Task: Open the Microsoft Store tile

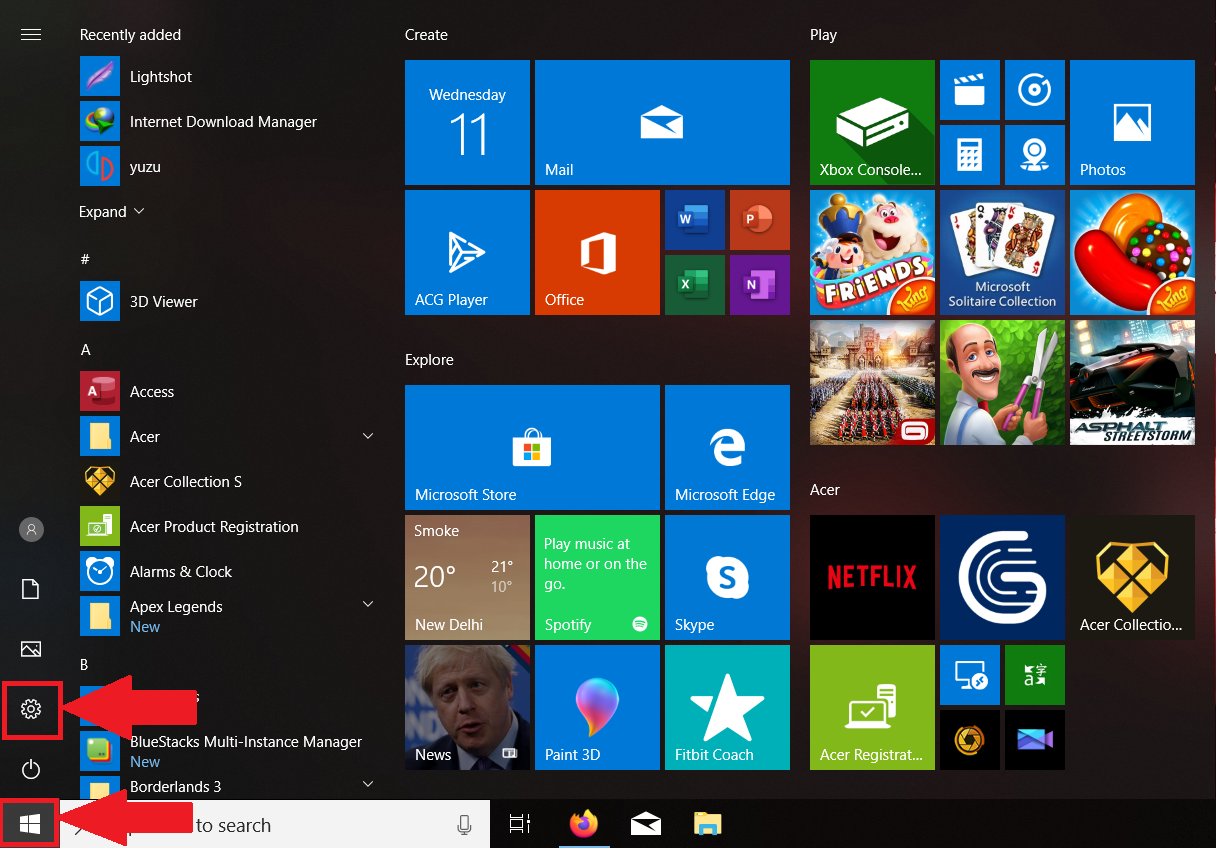Action: (x=532, y=447)
